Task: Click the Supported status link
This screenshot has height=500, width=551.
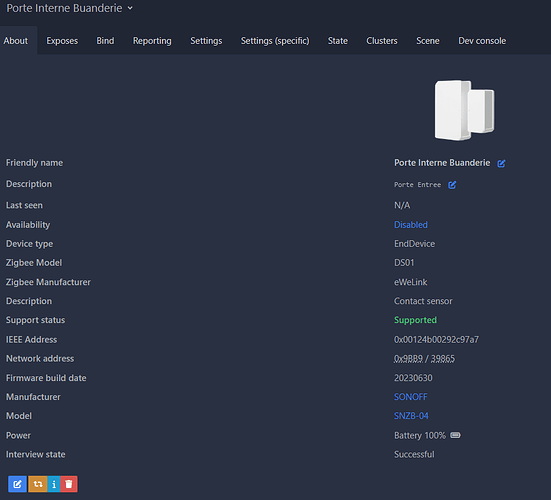Action: 415,320
